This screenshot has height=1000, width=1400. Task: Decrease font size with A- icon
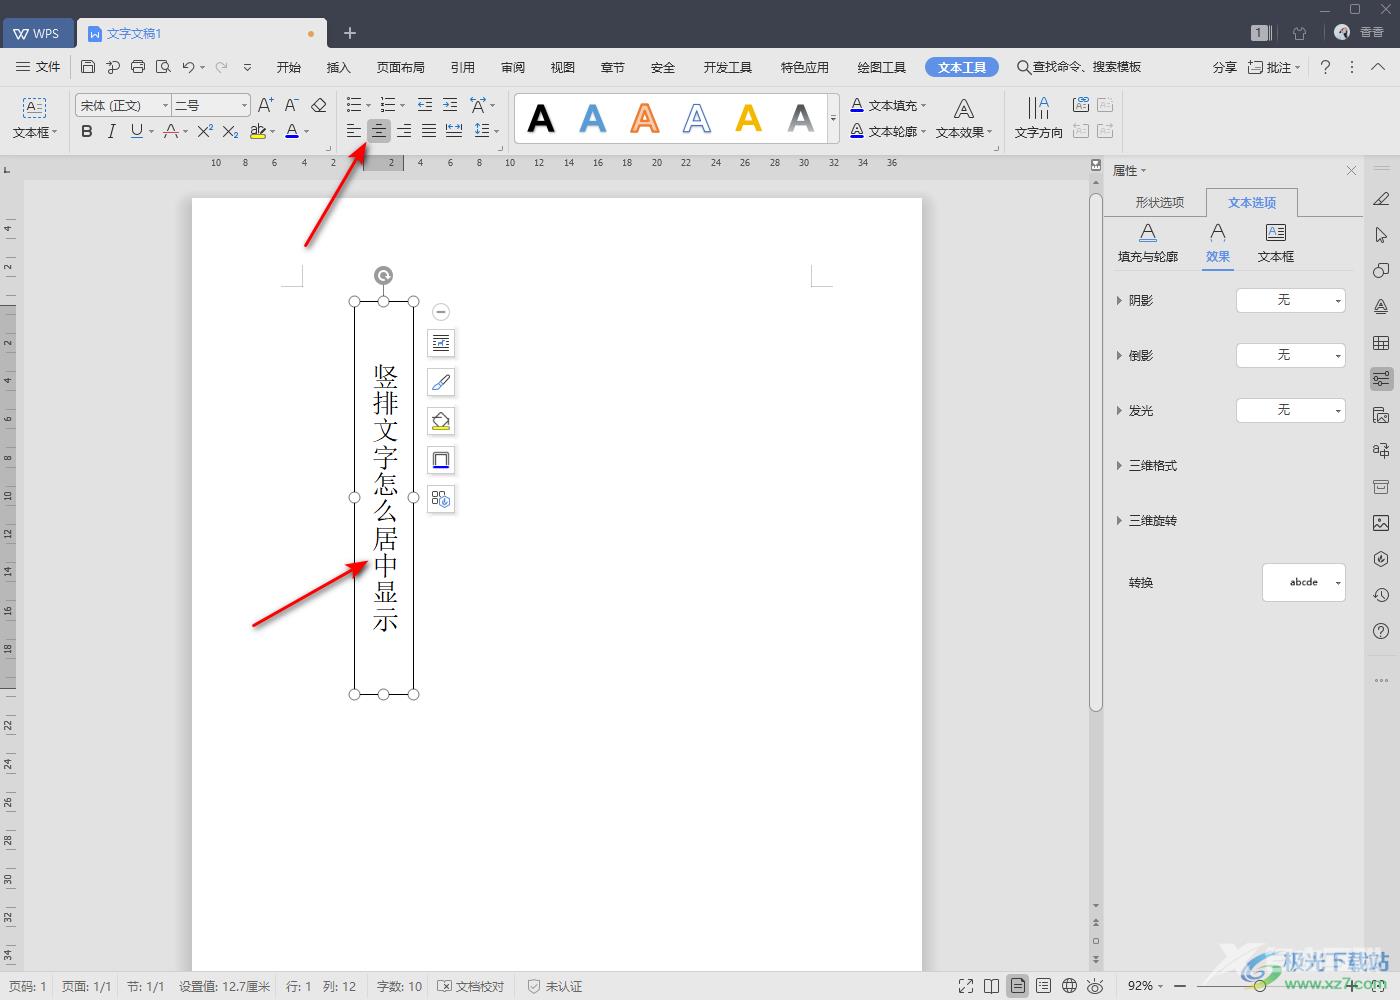(x=292, y=105)
